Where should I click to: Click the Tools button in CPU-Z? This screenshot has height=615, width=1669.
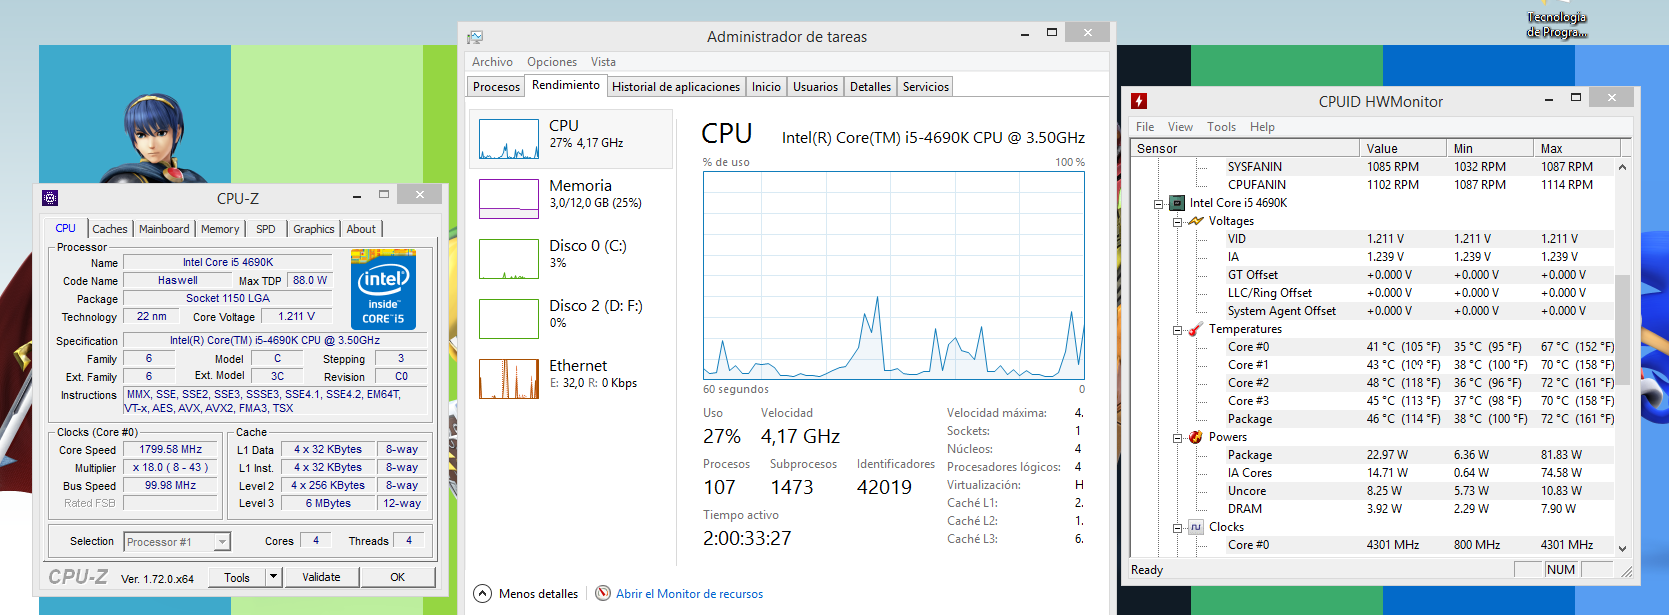click(x=237, y=577)
